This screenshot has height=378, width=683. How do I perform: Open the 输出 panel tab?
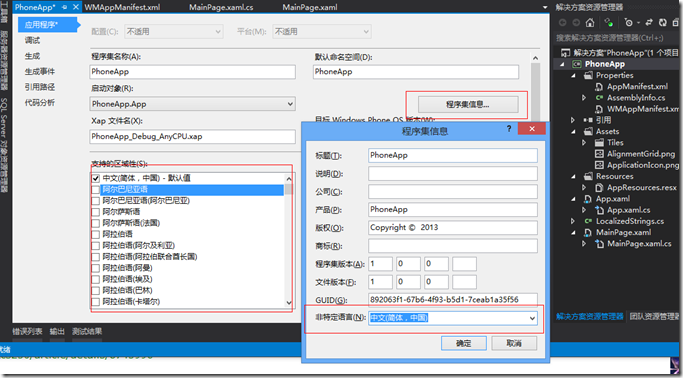(x=57, y=331)
